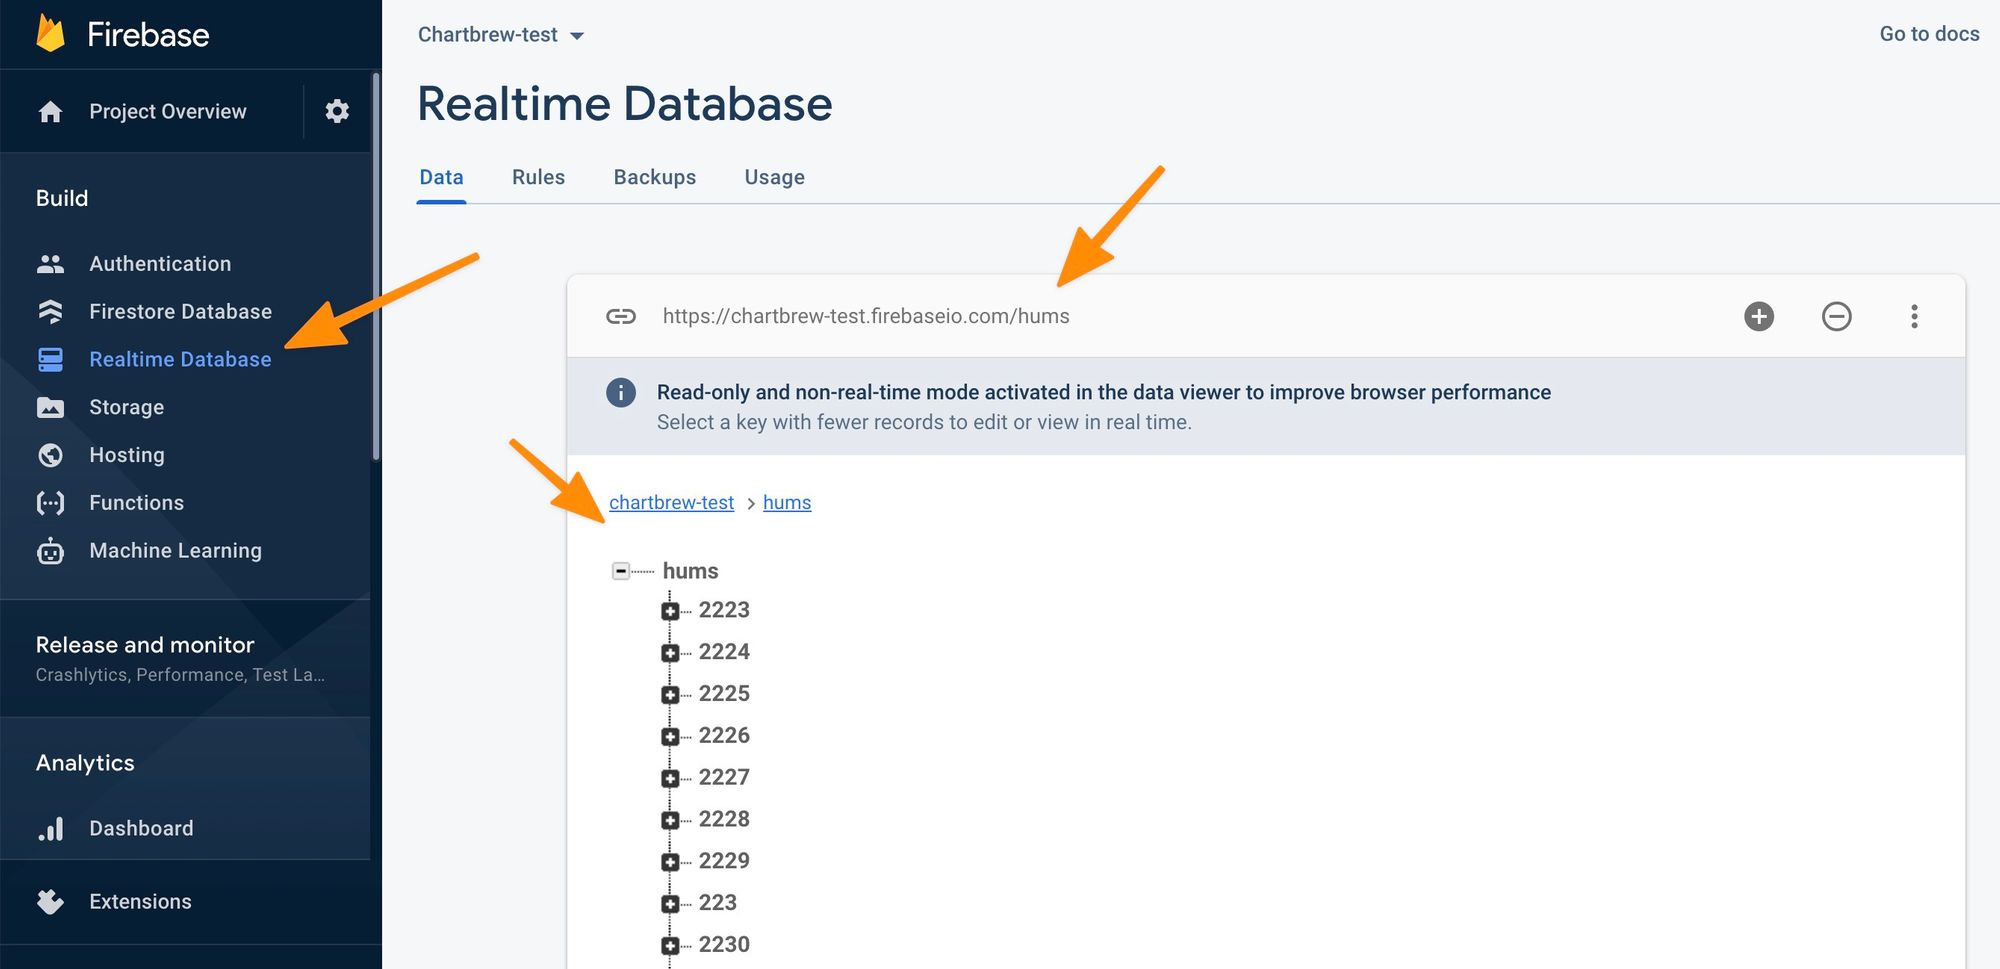Click the remove node minus icon
The image size is (2000, 969).
(1836, 316)
